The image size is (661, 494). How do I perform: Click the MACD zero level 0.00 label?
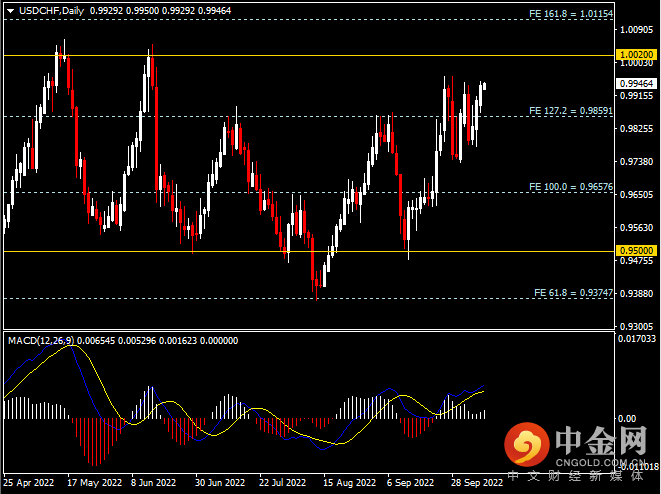[x=627, y=419]
